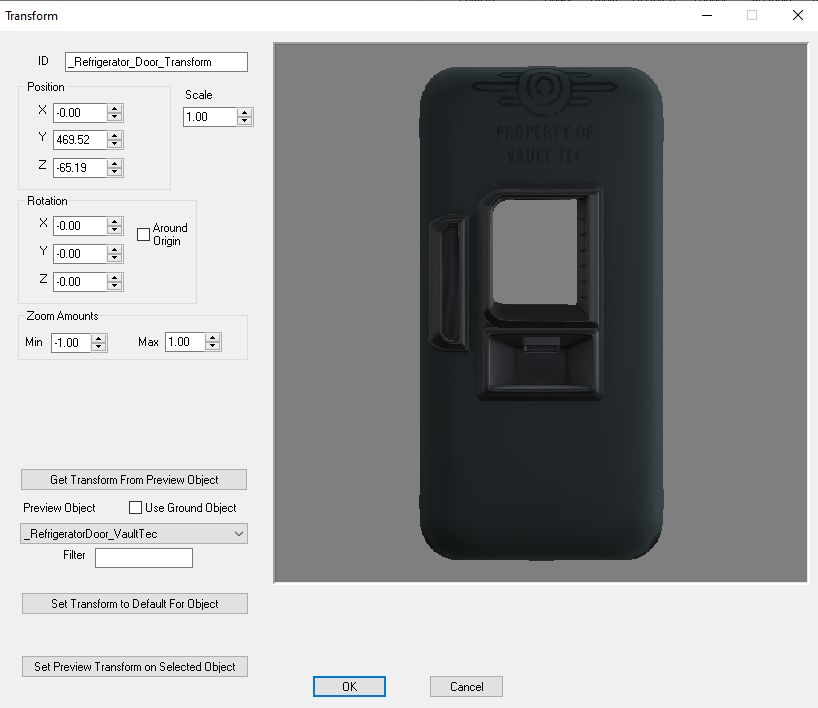
Task: Click Set Transform to Default For Object
Action: tap(135, 604)
